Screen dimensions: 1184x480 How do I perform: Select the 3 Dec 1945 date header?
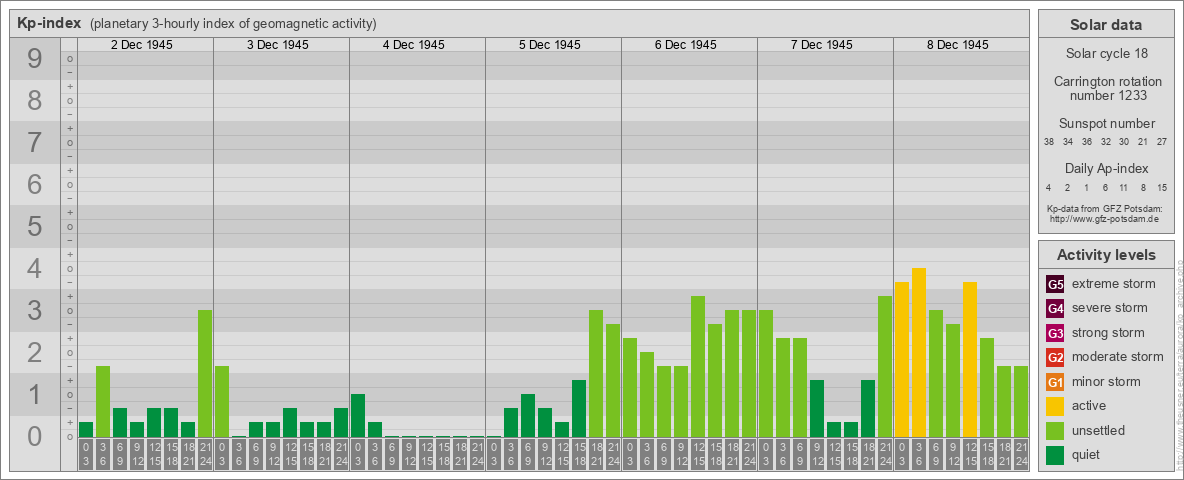[277, 45]
